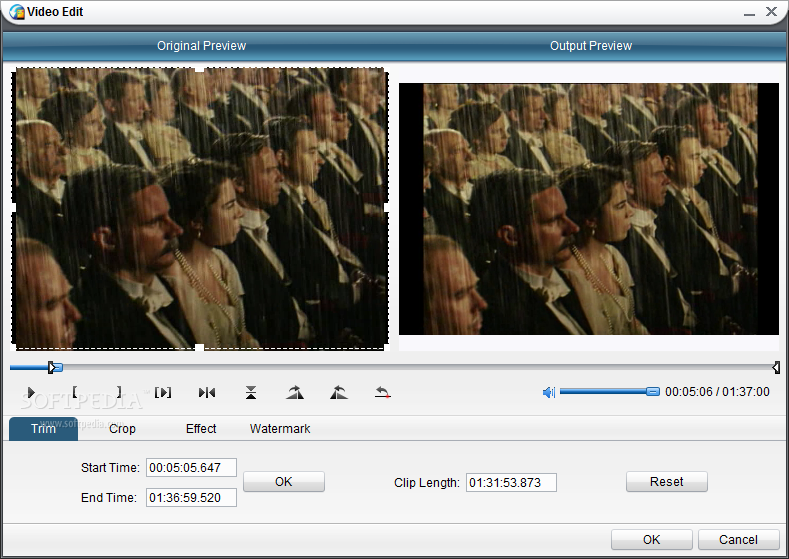Click the left-middle crop handle
Viewport: 789px width, 559px height.
[x=13, y=208]
